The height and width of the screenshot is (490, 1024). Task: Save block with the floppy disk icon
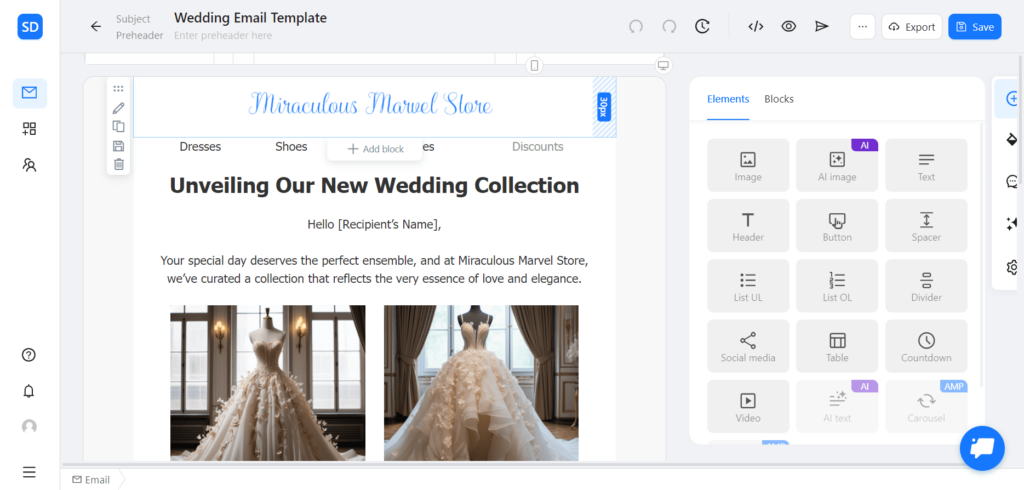118,146
